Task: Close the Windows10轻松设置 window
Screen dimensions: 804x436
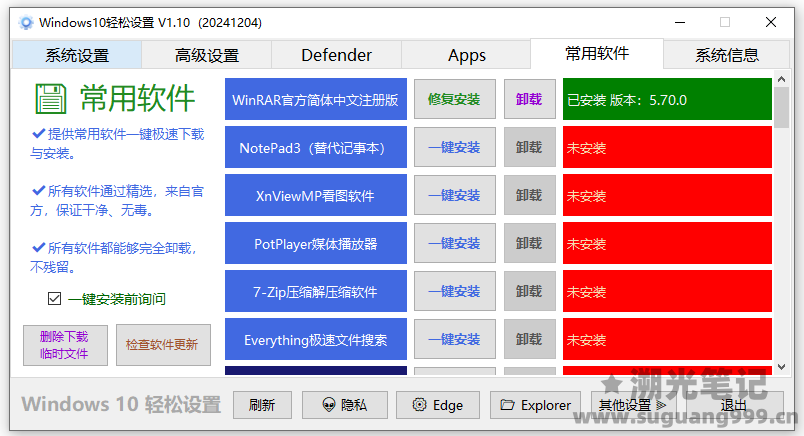Action: pos(771,23)
